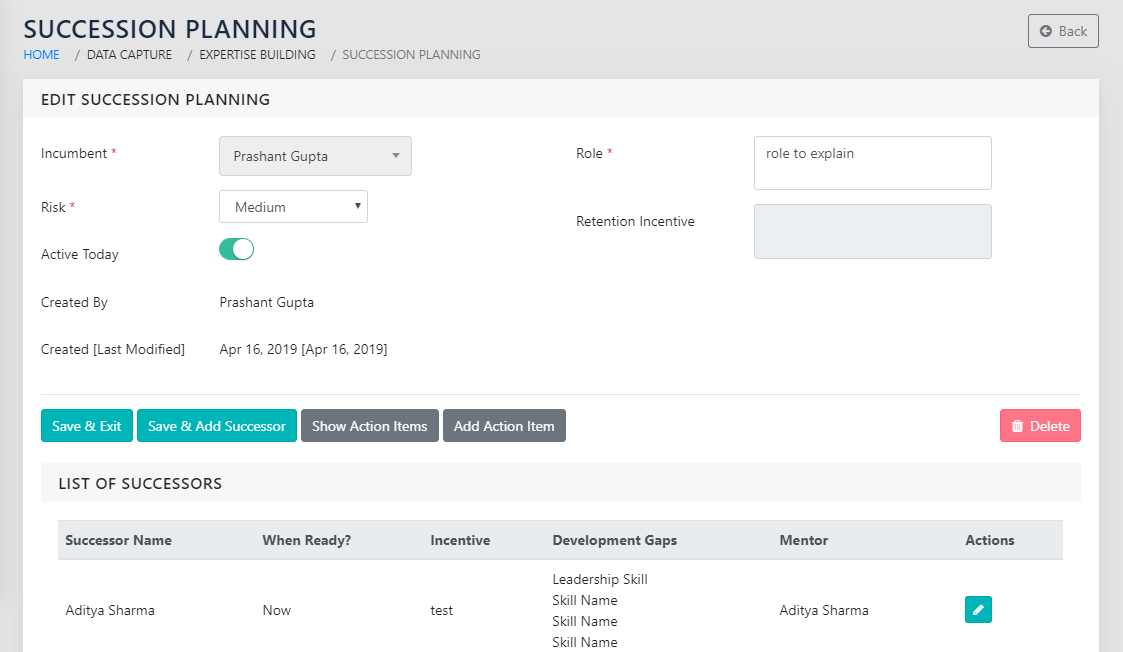Open the Incumbent dropdown showing Prashant Gupta
Viewport: 1123px width, 652px height.
[x=315, y=156]
